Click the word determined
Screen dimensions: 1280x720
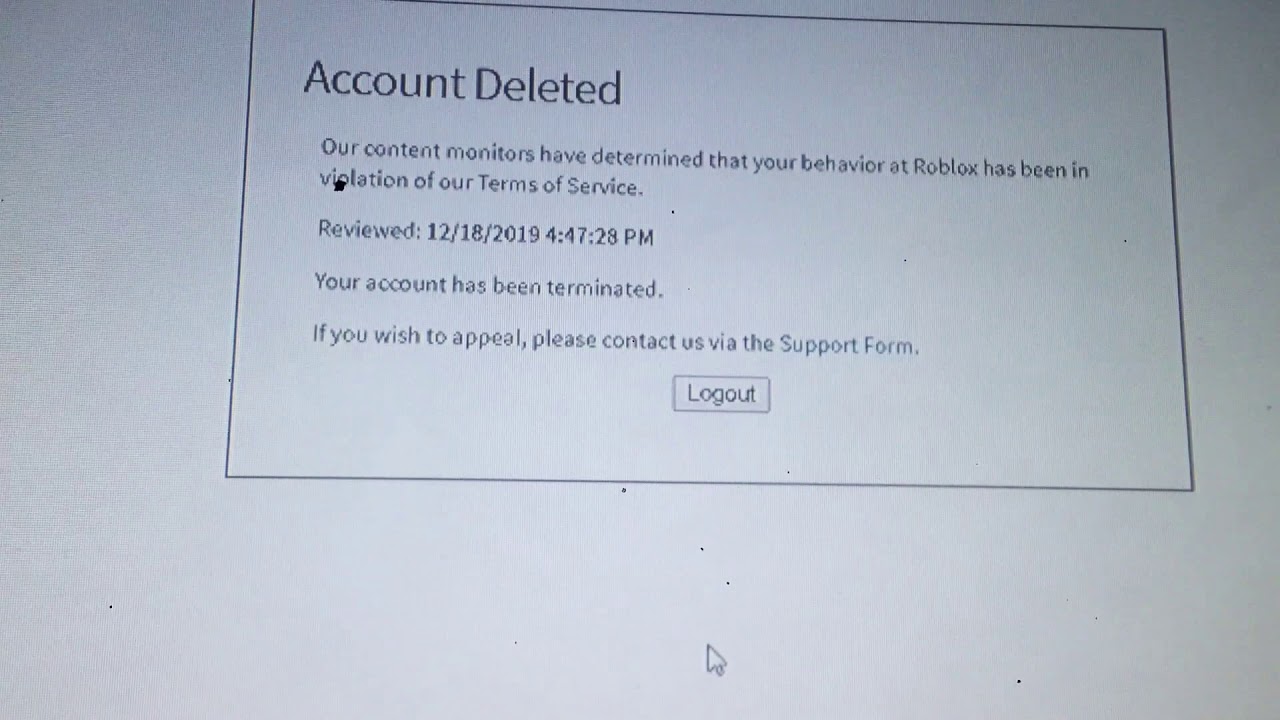[x=647, y=158]
